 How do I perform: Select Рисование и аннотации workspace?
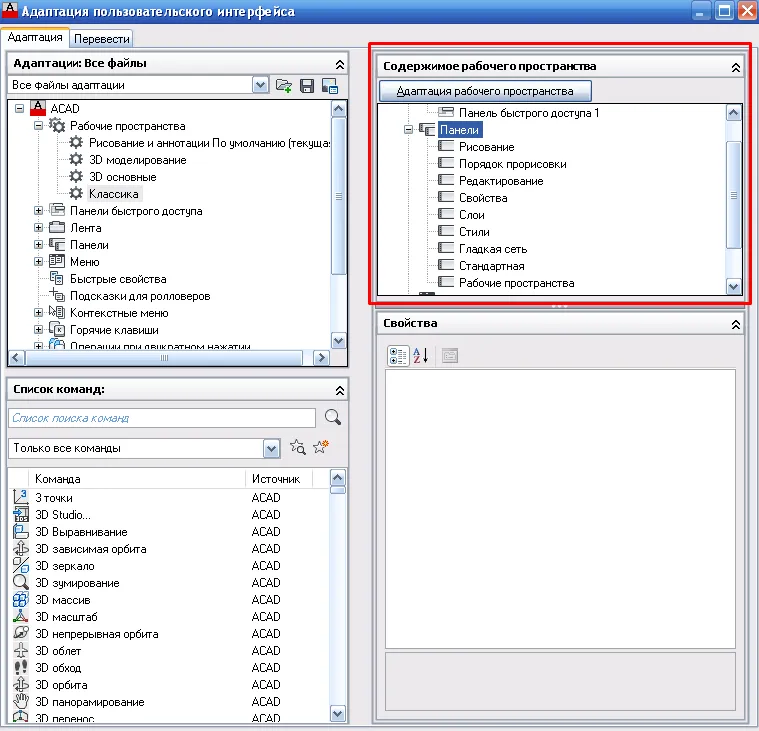coord(209,143)
